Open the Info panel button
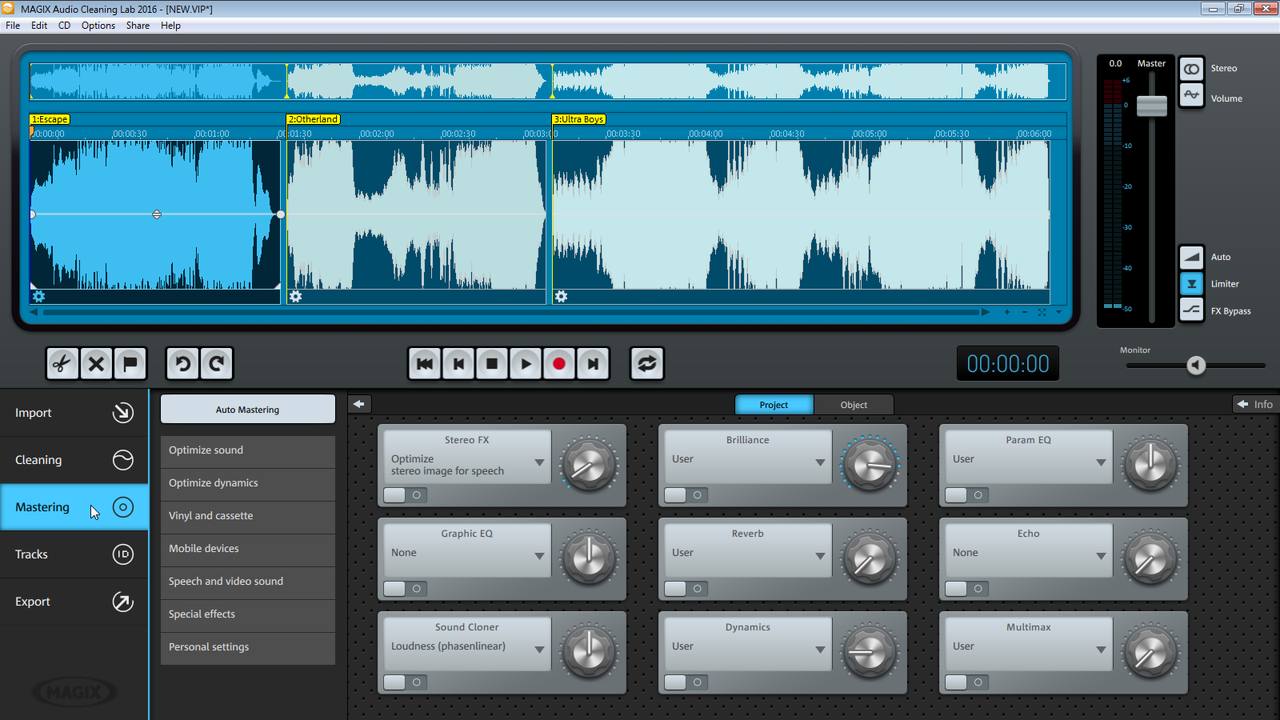This screenshot has height=720, width=1280. point(1256,404)
